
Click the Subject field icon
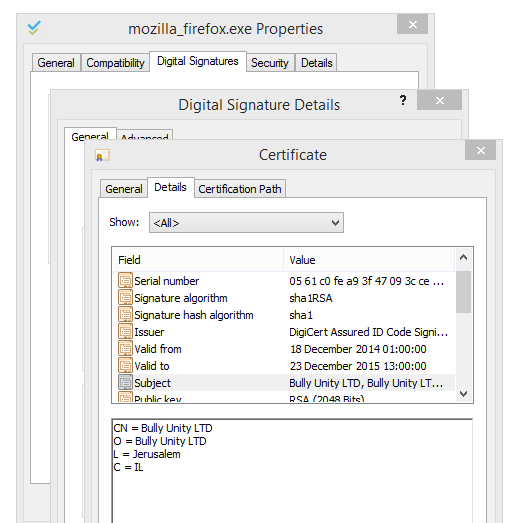(x=125, y=383)
